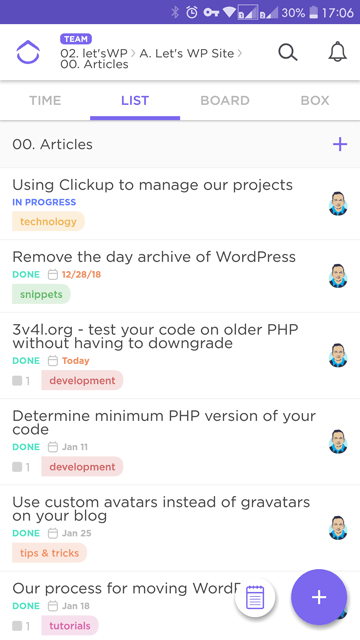Viewport: 360px width, 640px height.
Task: Open the 00. Articles breadcrumb list selector
Action: pyautogui.click(x=94, y=64)
